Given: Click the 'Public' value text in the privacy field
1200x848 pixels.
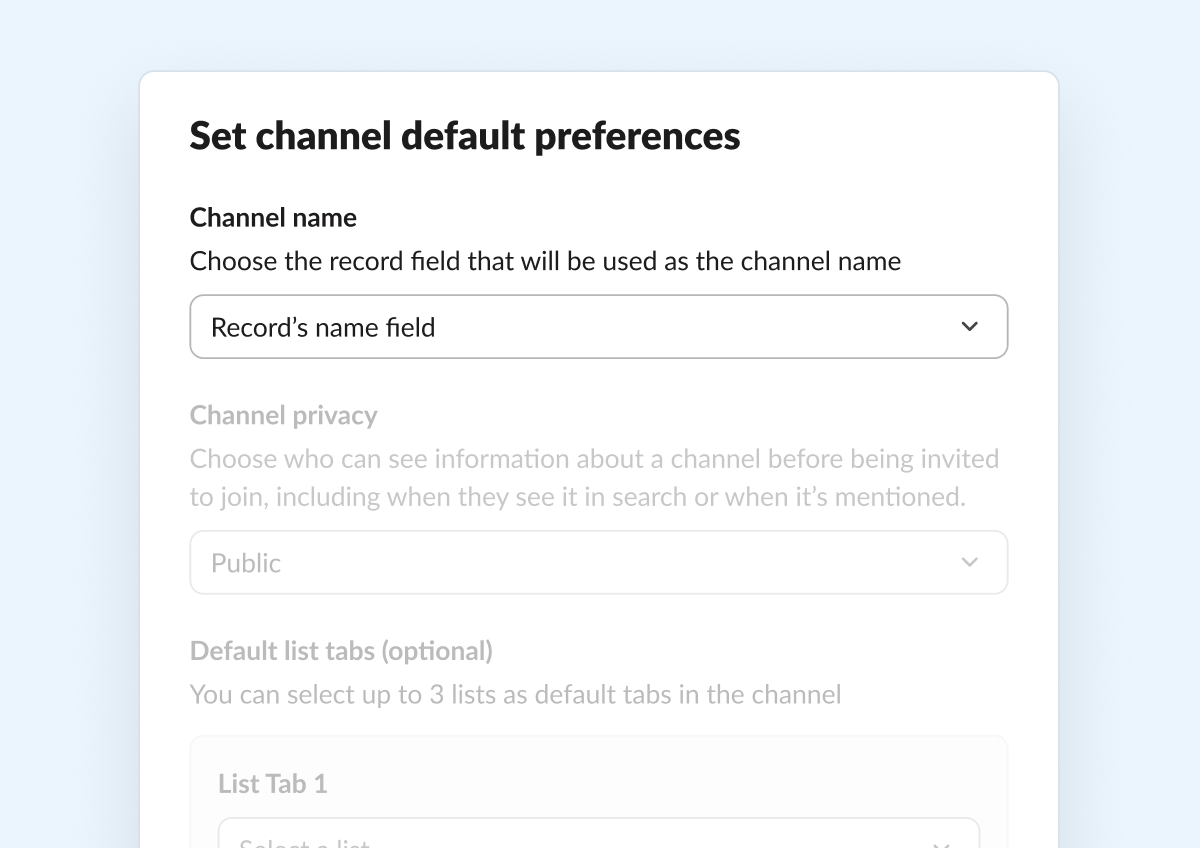Looking at the screenshot, I should pos(246,563).
